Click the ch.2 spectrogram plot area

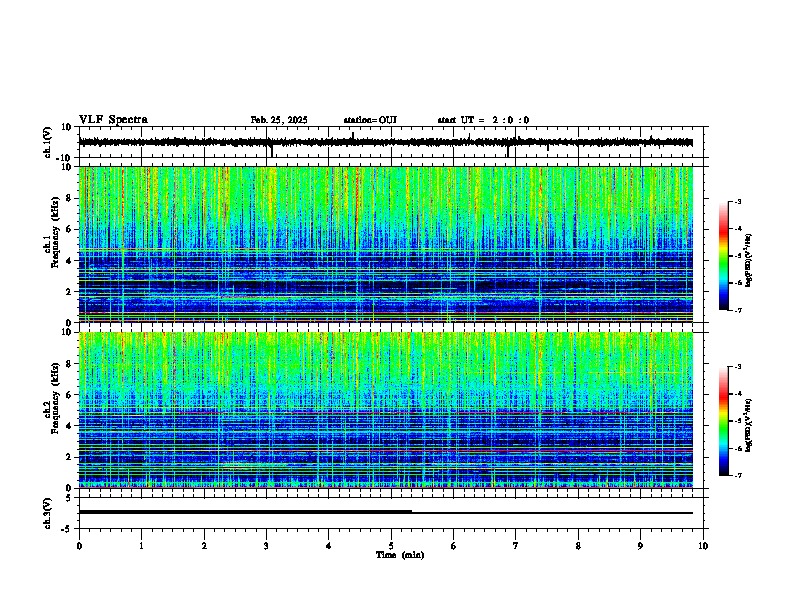tap(386, 410)
